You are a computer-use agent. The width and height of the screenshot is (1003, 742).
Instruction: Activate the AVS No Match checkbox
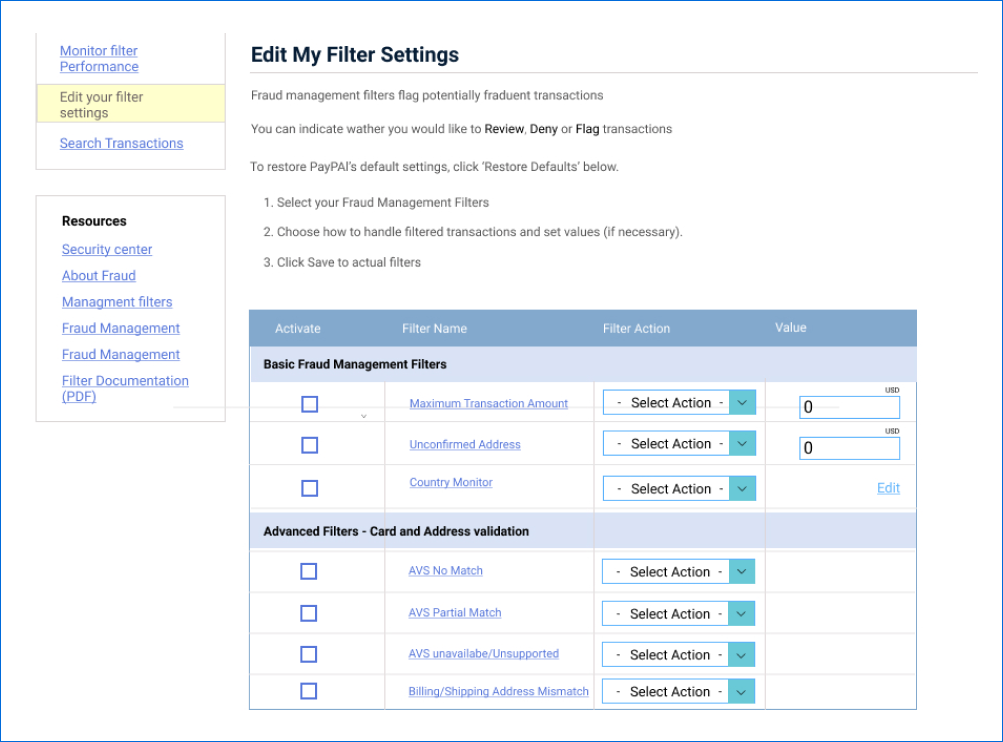tap(309, 571)
